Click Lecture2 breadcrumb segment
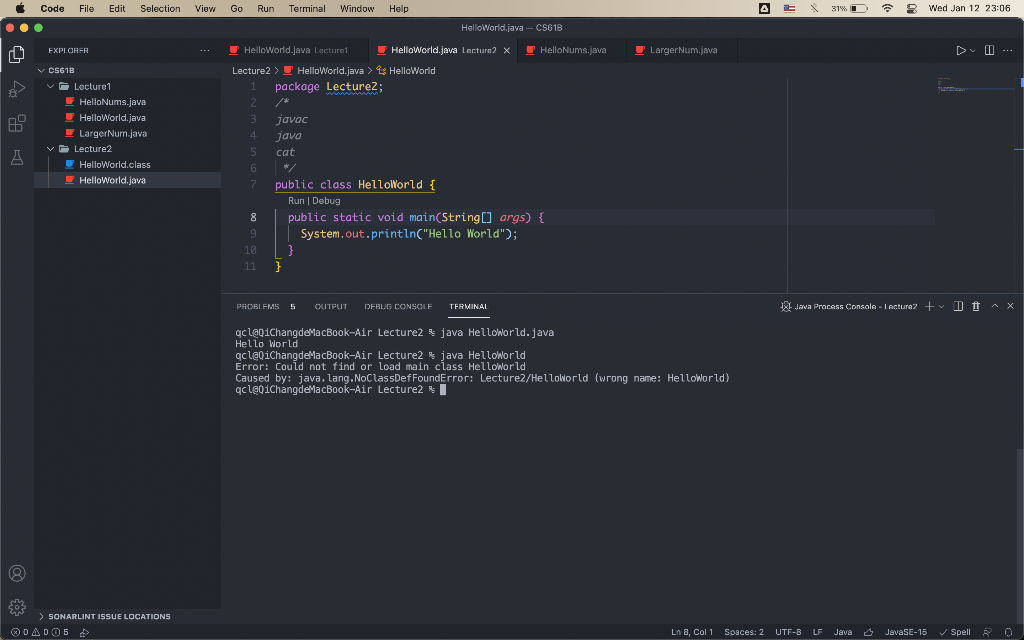Image resolution: width=1024 pixels, height=640 pixels. [251, 71]
